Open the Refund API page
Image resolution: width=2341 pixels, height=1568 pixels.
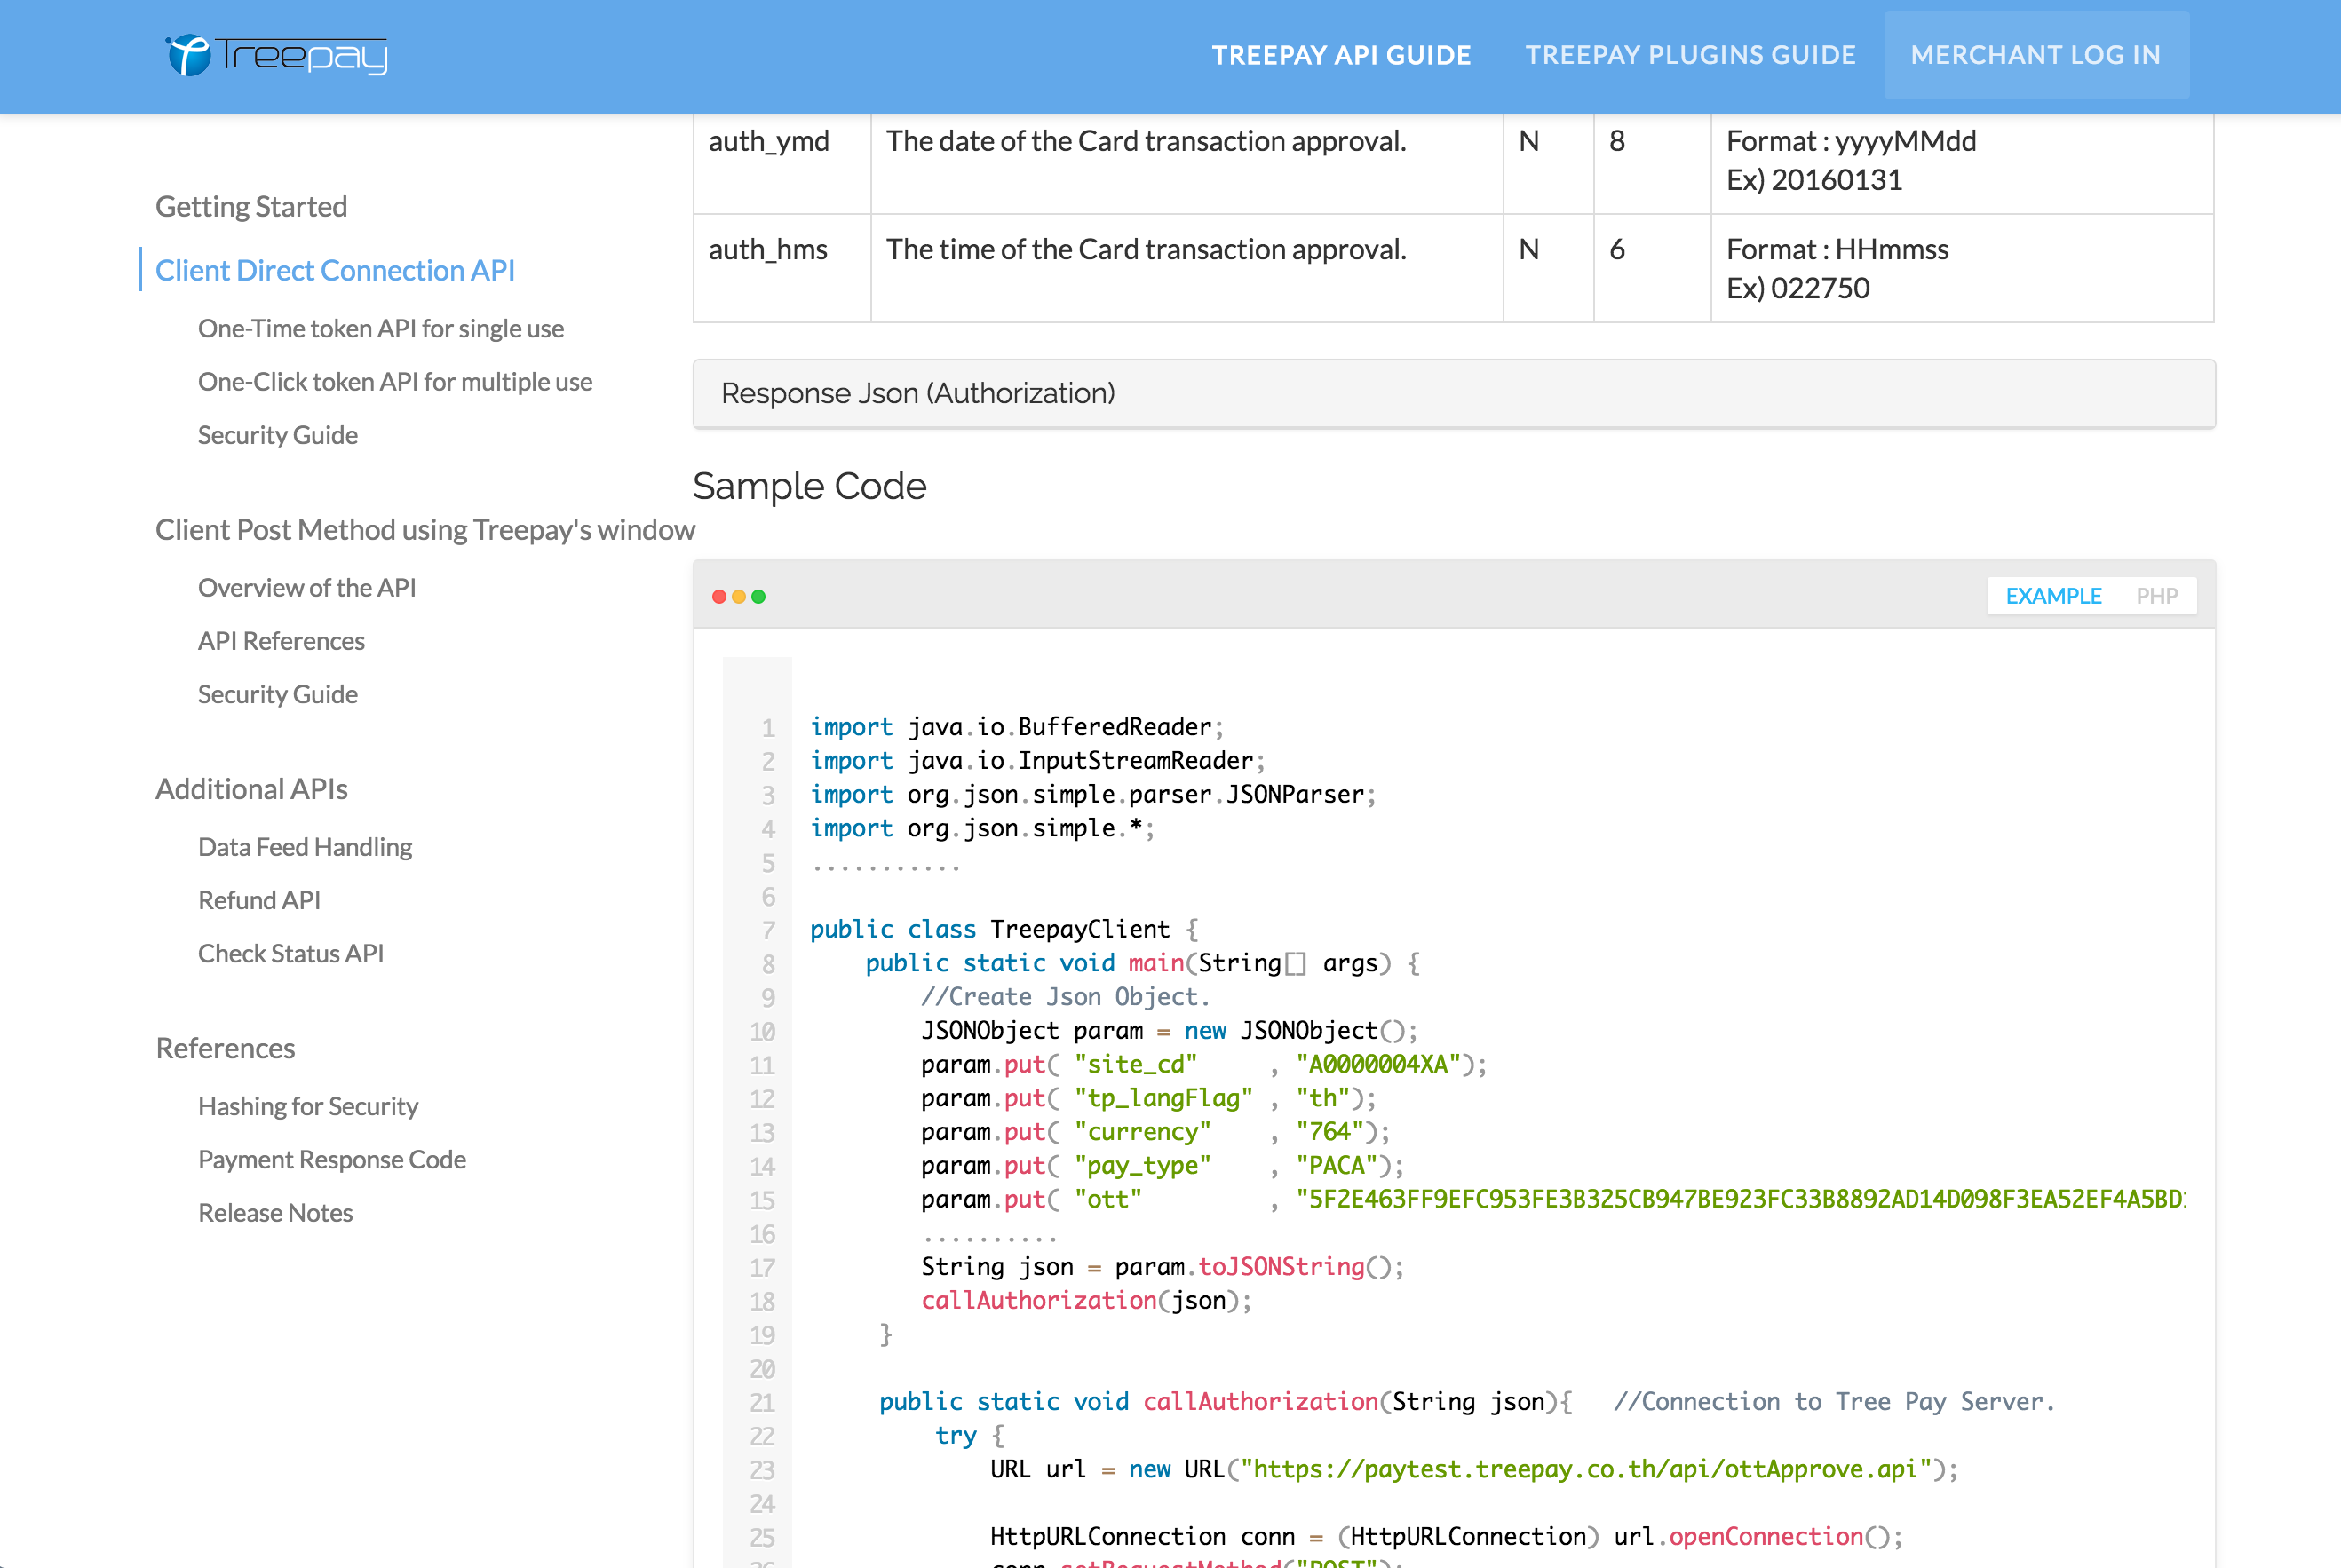click(x=259, y=899)
